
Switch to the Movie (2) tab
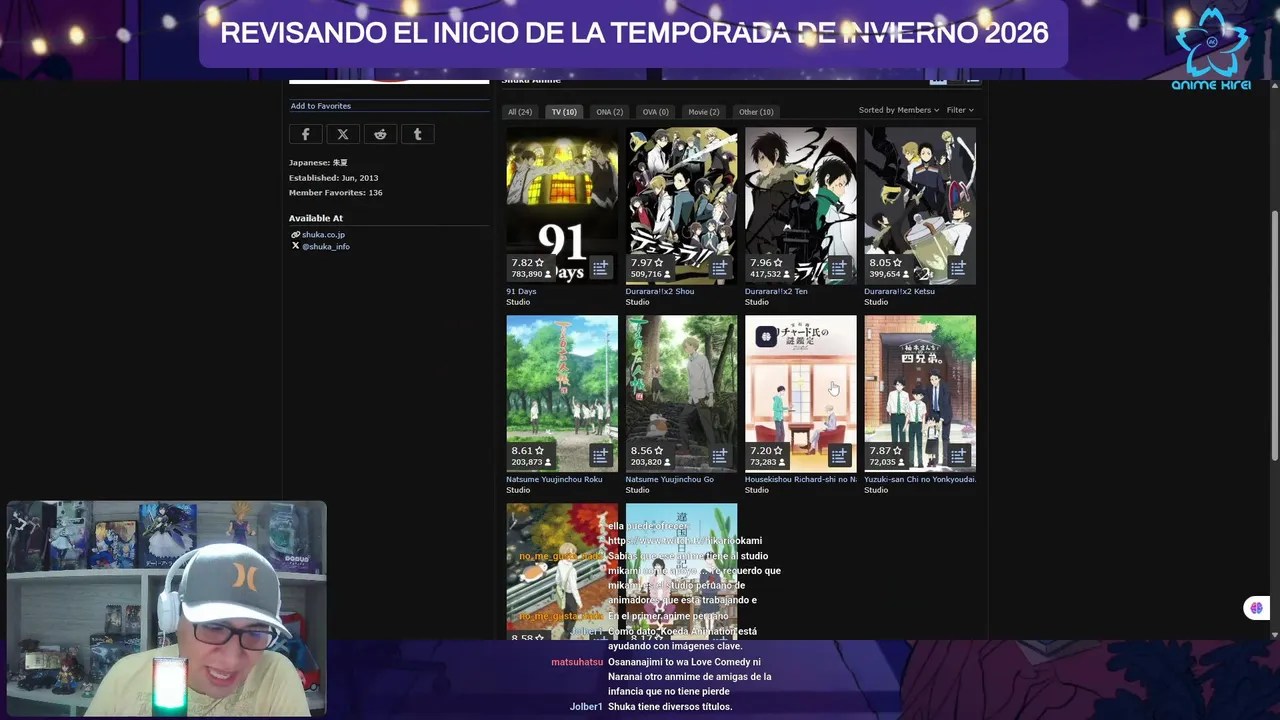[x=704, y=112]
